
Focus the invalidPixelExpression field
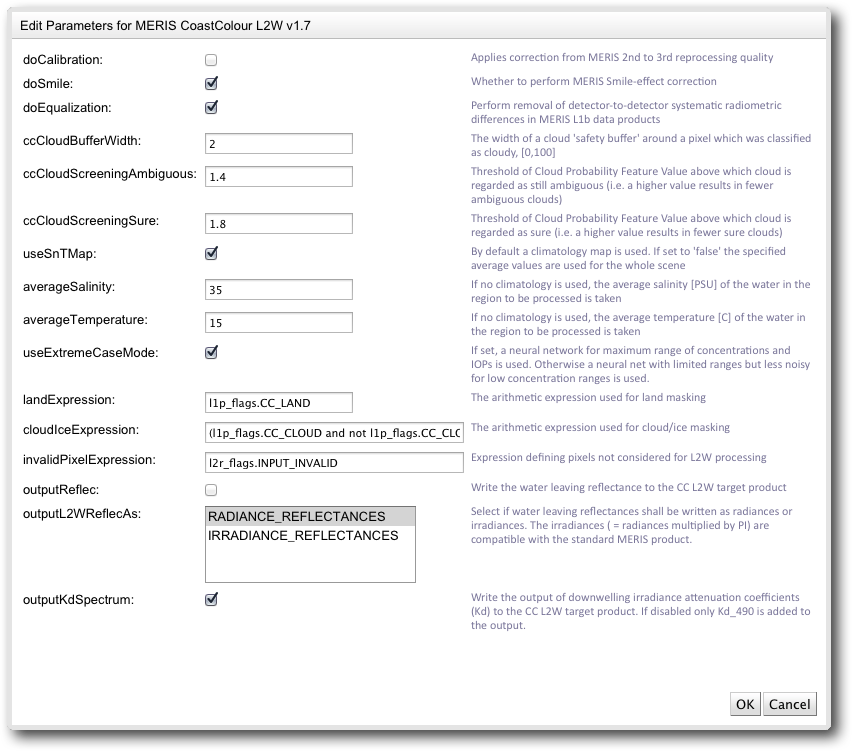334,463
